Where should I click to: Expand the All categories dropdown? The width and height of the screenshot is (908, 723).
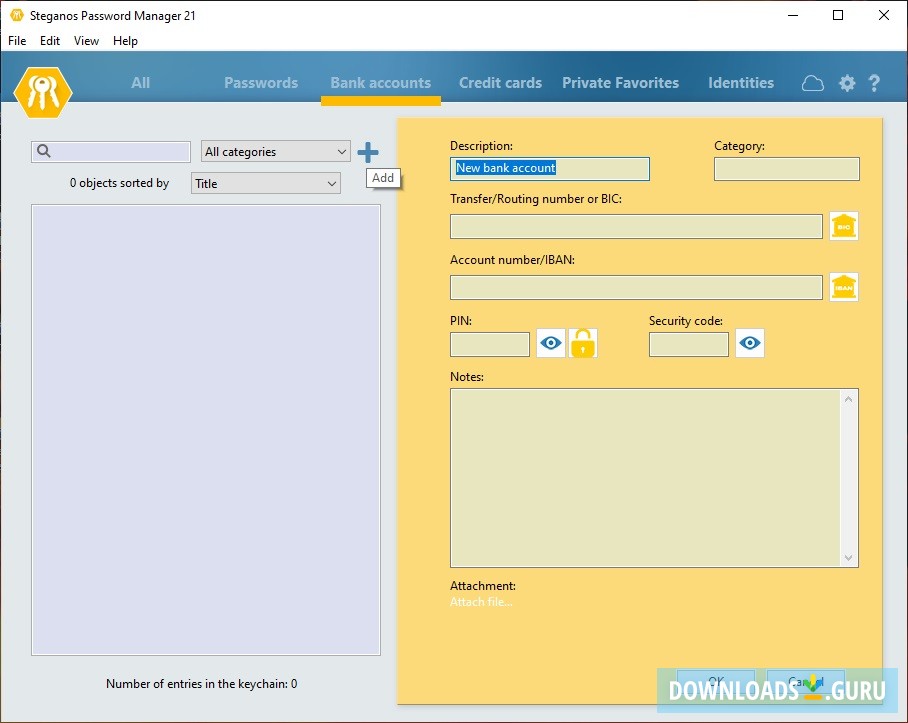click(275, 152)
